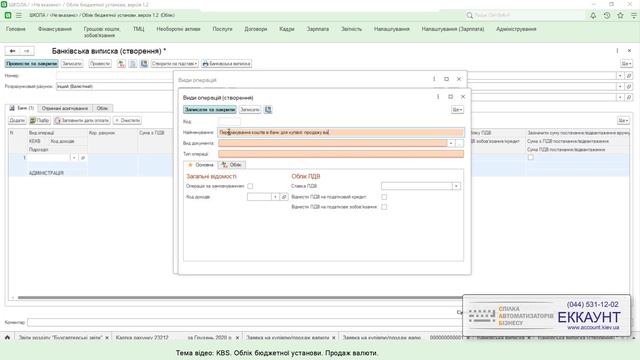The width and height of the screenshot is (640, 360).
Task: Switch to the Основна tab in the dialog
Action: pyautogui.click(x=200, y=165)
